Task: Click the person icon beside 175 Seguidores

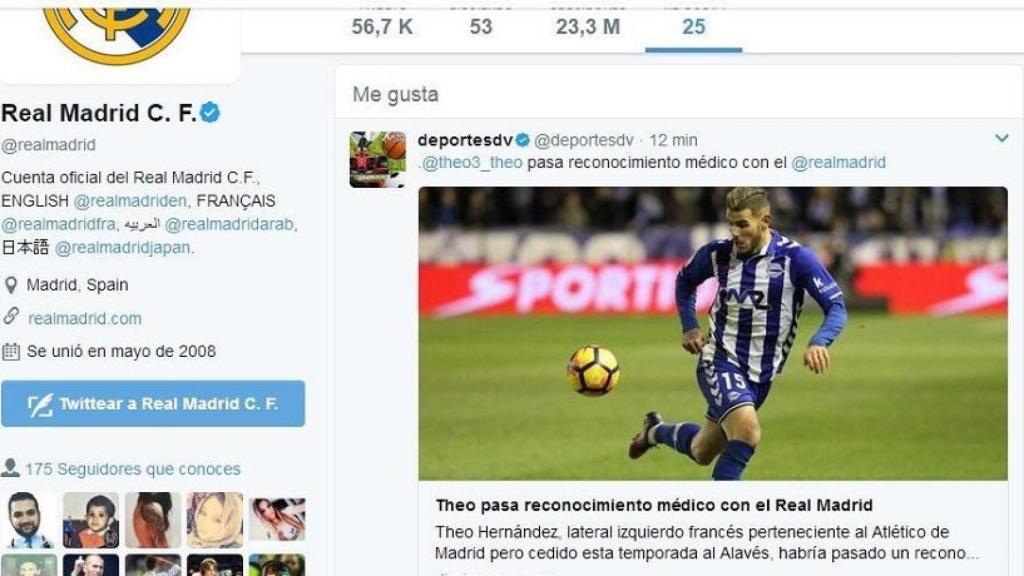Action: pyautogui.click(x=10, y=468)
